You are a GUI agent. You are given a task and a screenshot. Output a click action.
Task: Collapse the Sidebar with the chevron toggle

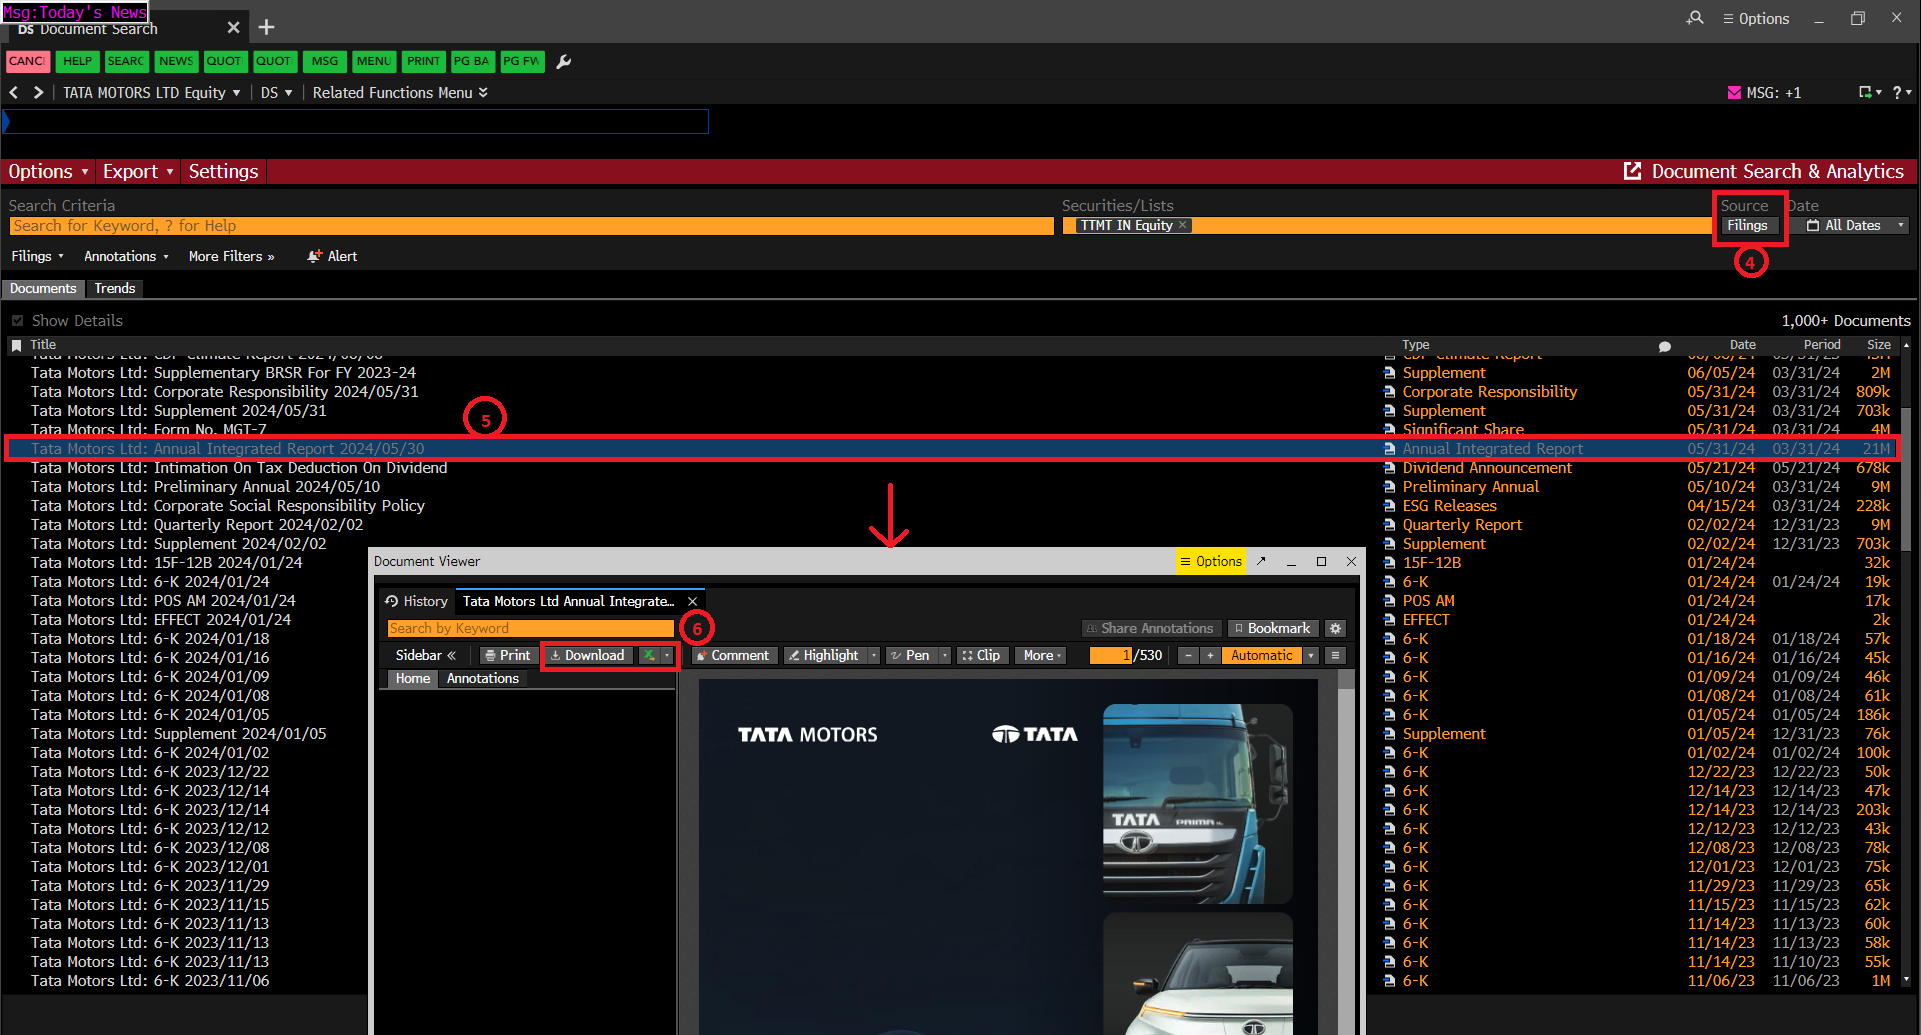(452, 655)
